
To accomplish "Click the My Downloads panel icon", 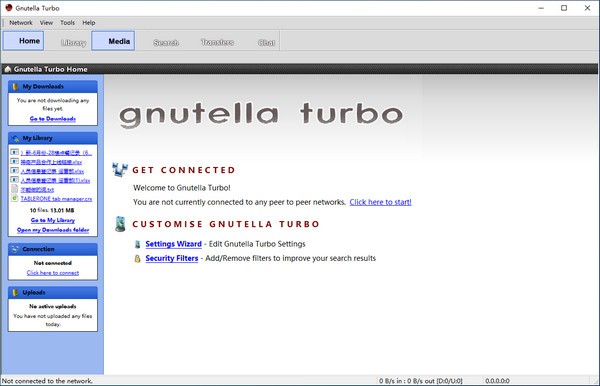I will (x=15, y=86).
